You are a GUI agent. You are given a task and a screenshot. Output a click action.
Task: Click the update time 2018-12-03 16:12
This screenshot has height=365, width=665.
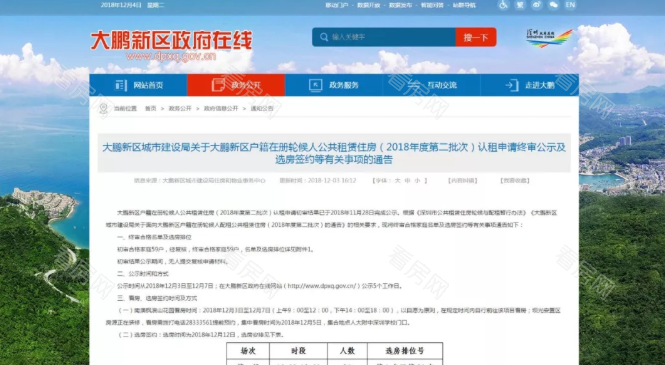coord(318,181)
